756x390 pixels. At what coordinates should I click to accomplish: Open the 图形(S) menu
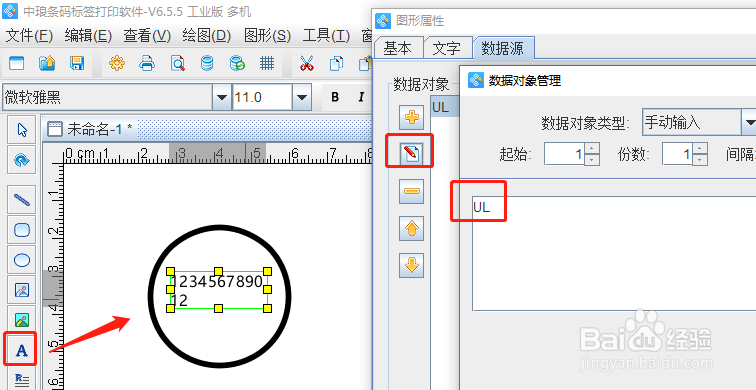click(267, 35)
